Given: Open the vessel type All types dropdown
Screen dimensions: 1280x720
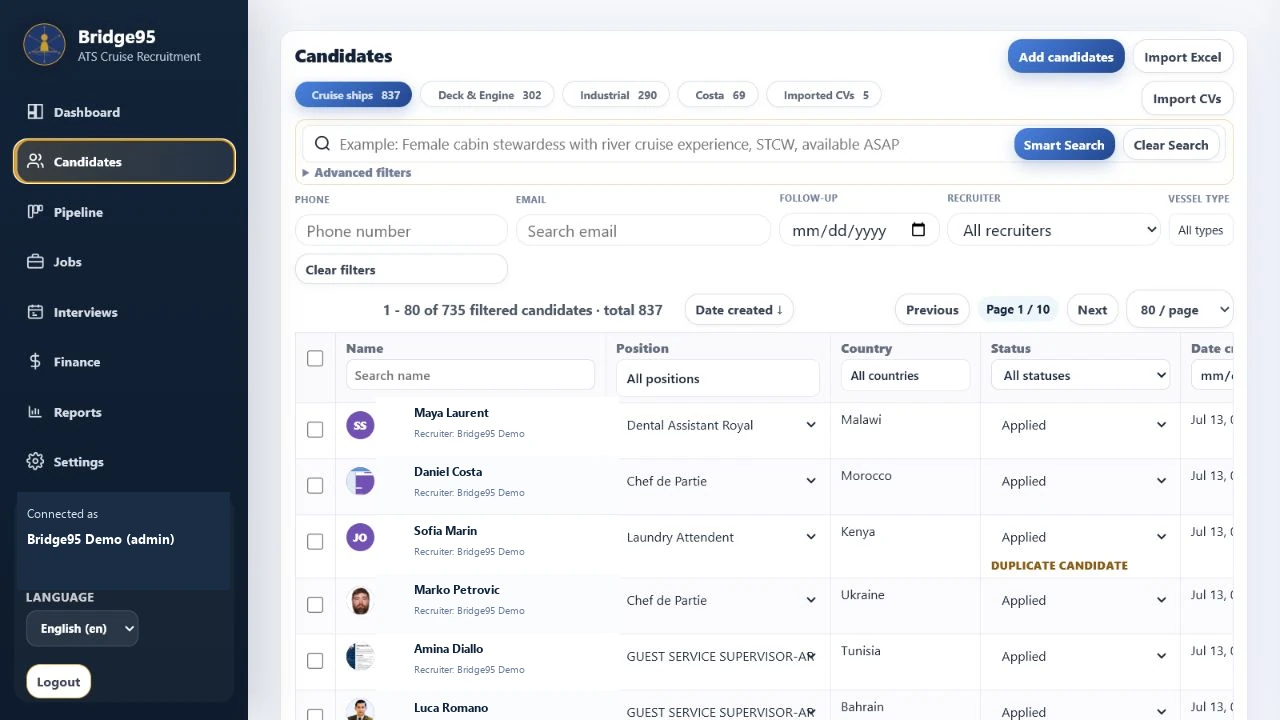Looking at the screenshot, I should coord(1201,230).
